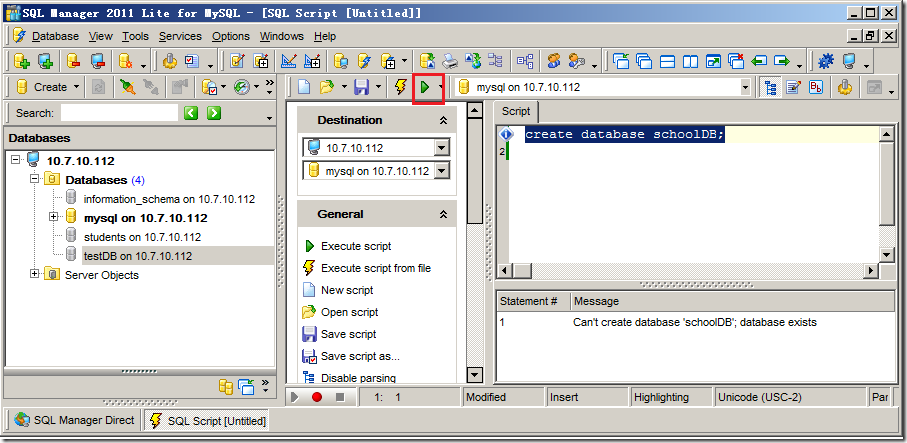Viewport: 907px width, 443px height.
Task: Select information_schema on 10.7.10.112 database
Action: click(x=169, y=199)
